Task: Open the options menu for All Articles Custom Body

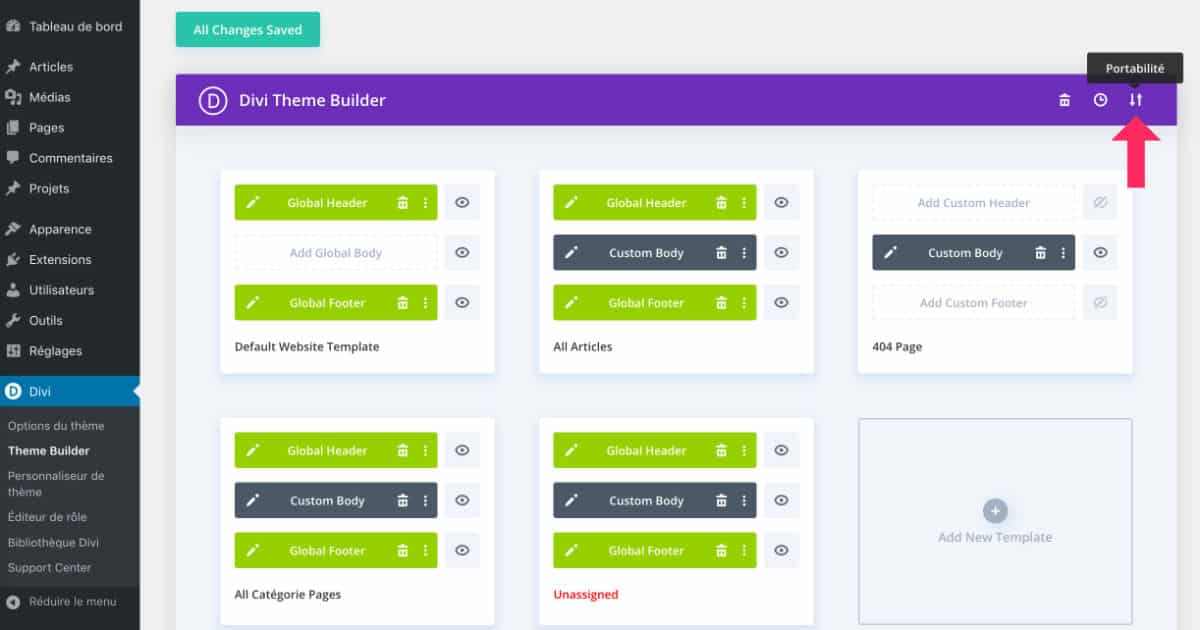Action: click(744, 253)
